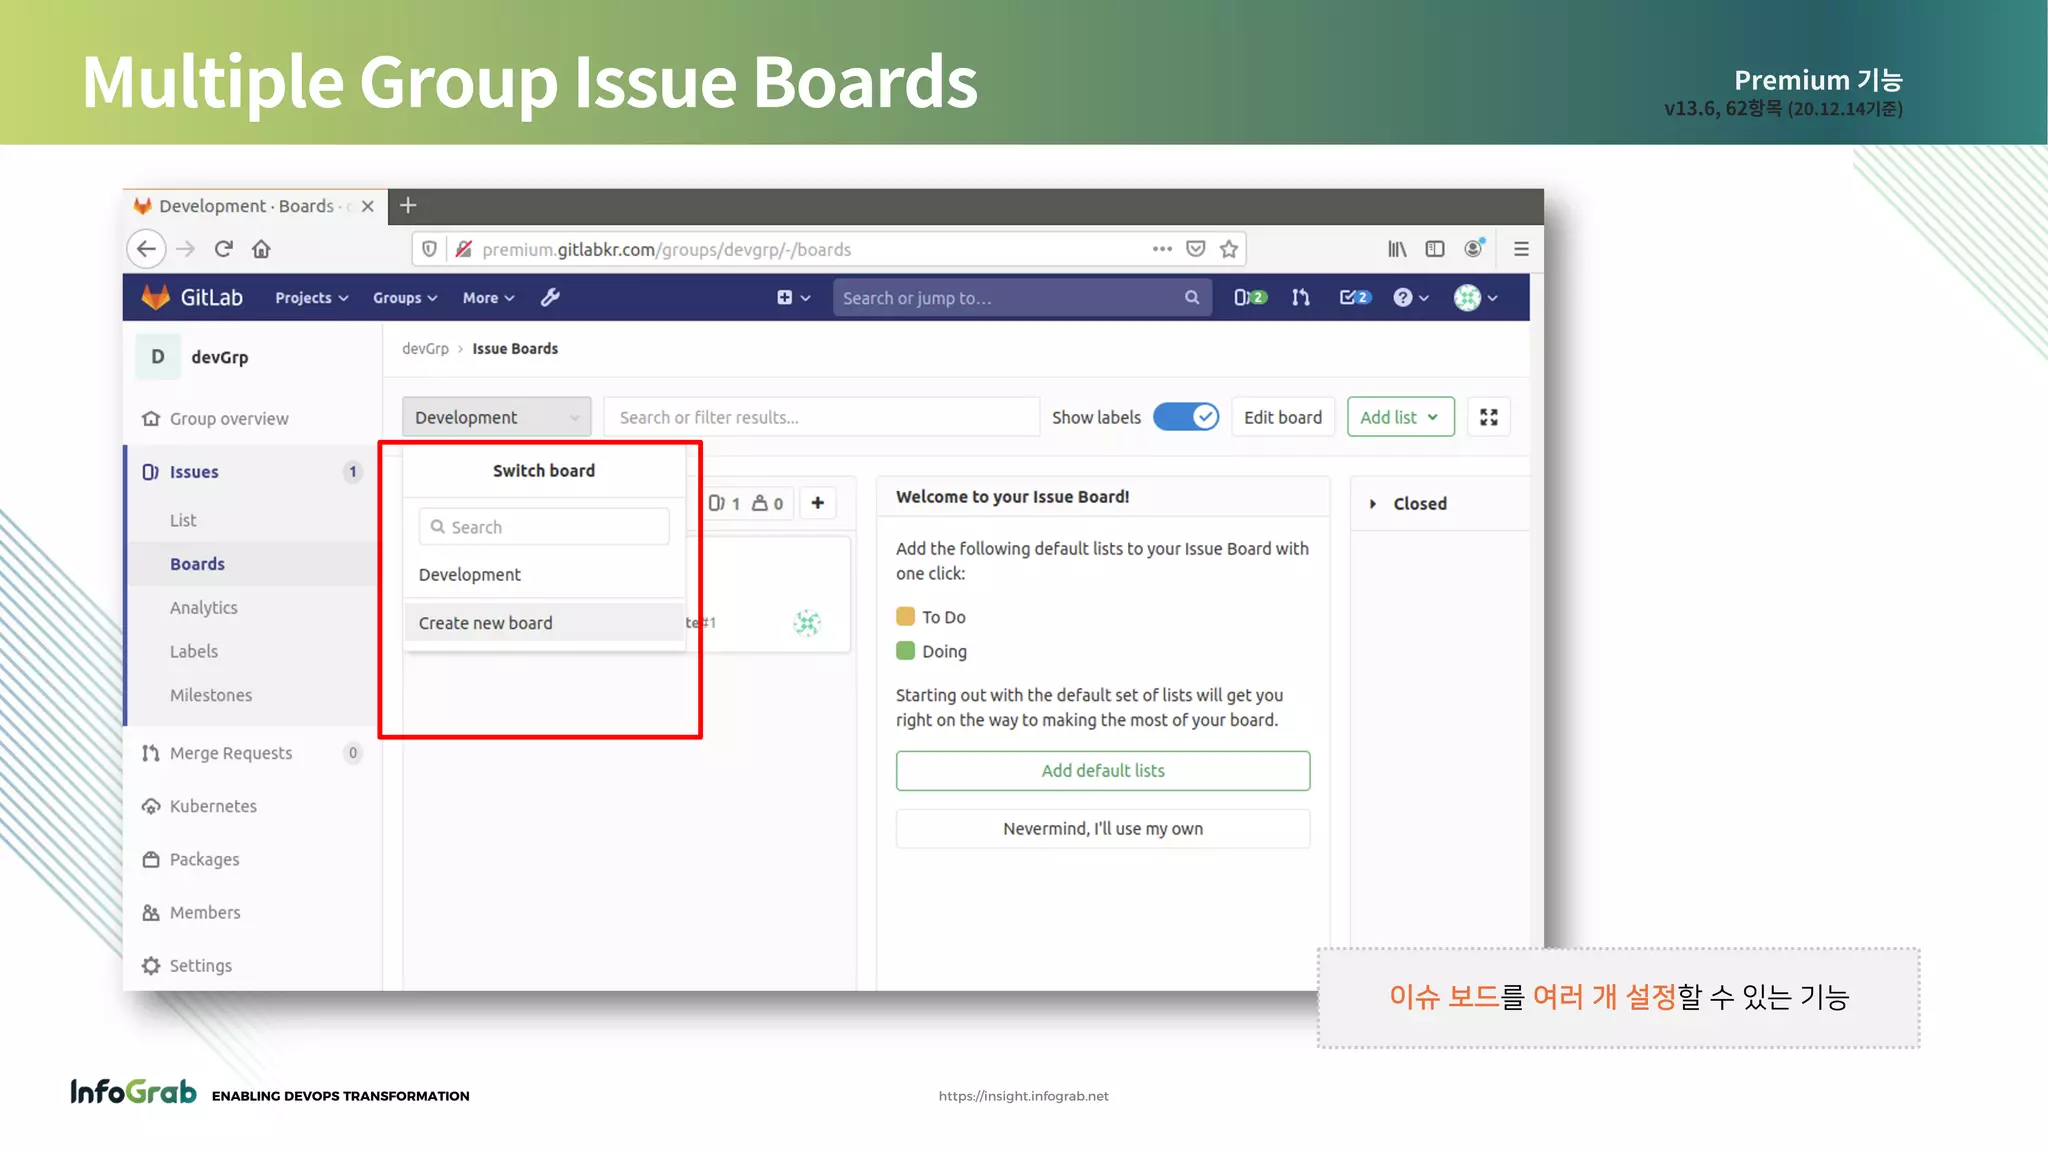Image resolution: width=2048 pixels, height=1152 pixels.
Task: Open Firefox account icon
Action: pyautogui.click(x=1474, y=249)
